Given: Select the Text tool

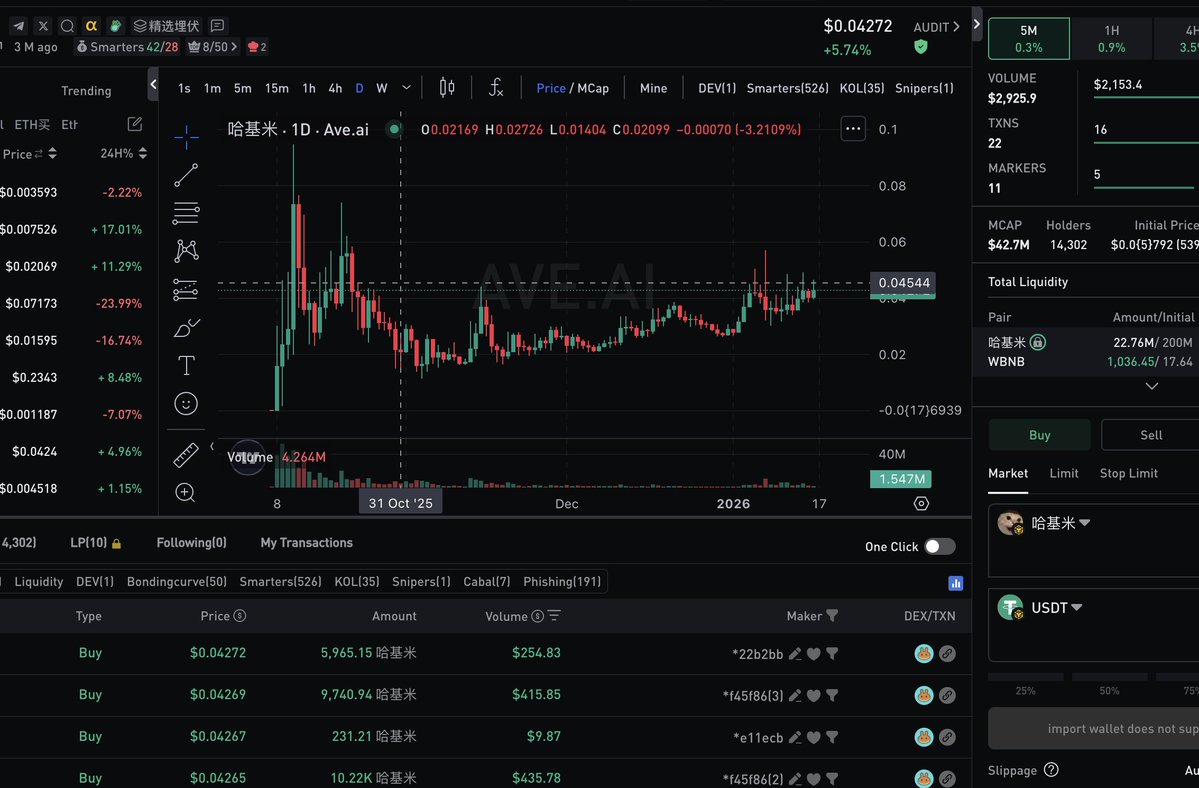Looking at the screenshot, I should [x=186, y=365].
